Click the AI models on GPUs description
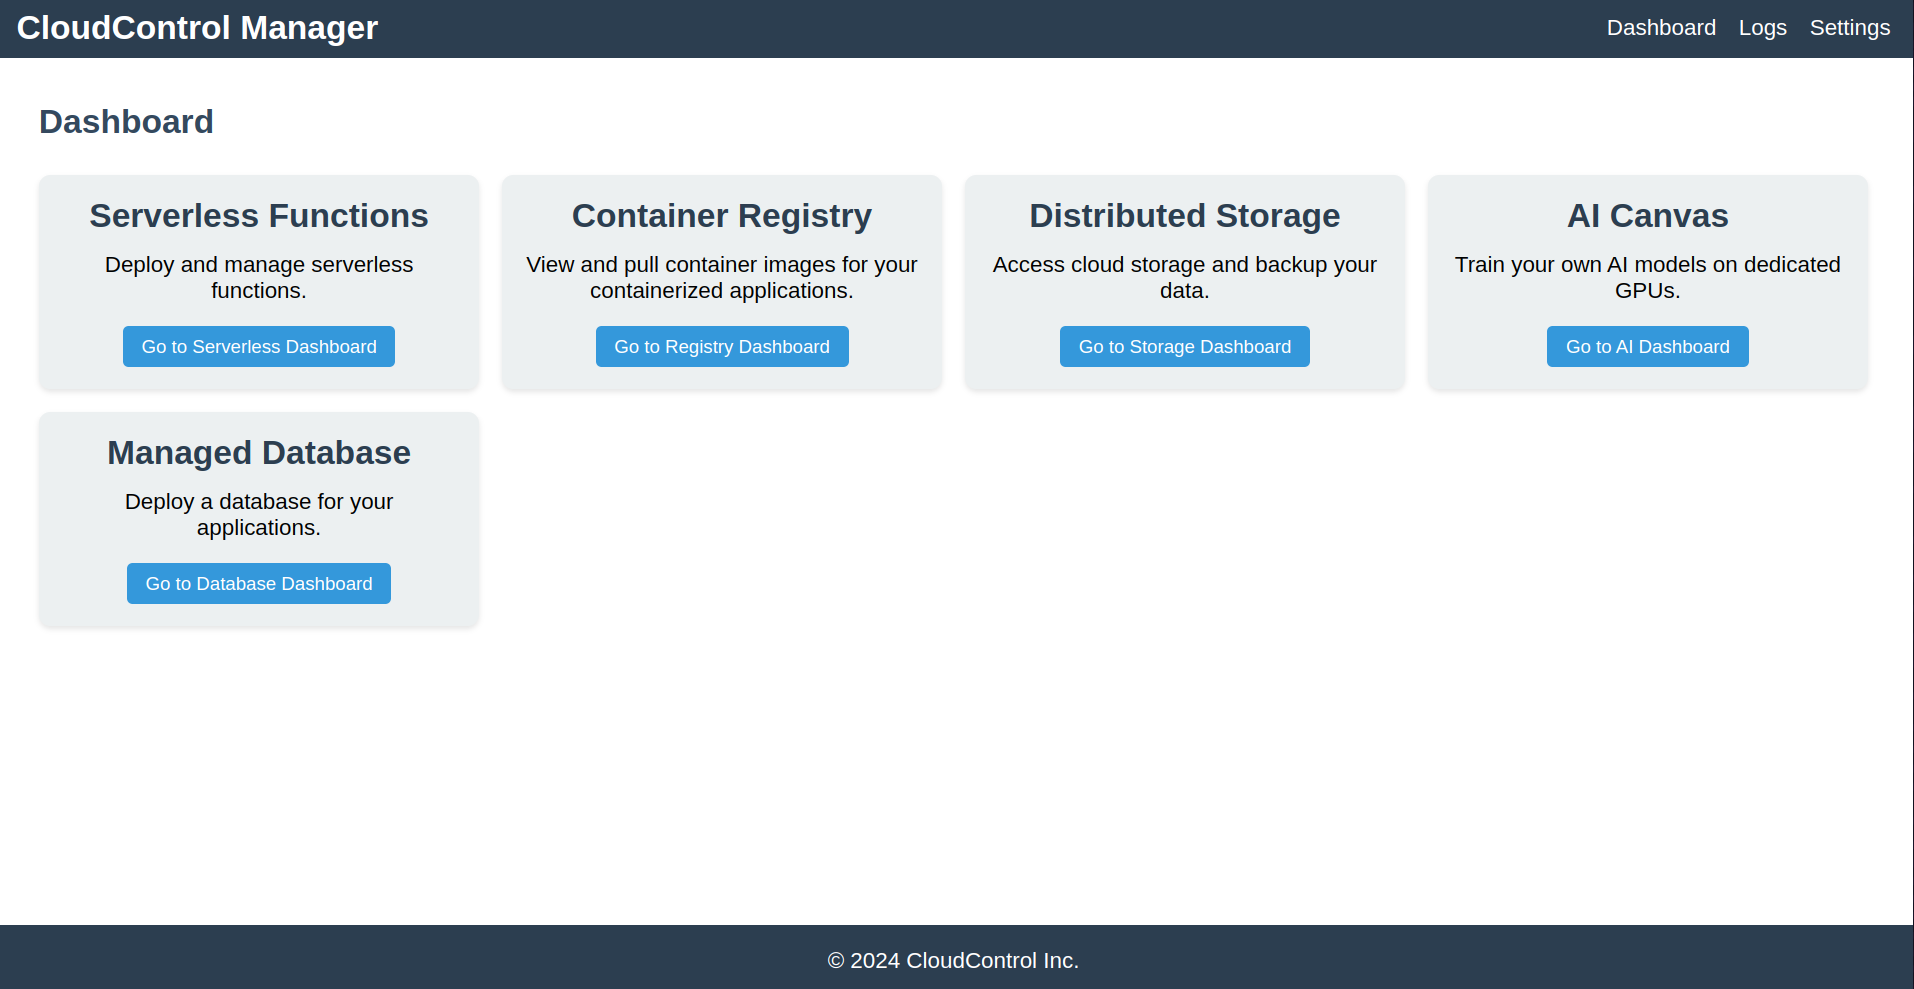1914x989 pixels. coord(1647,277)
